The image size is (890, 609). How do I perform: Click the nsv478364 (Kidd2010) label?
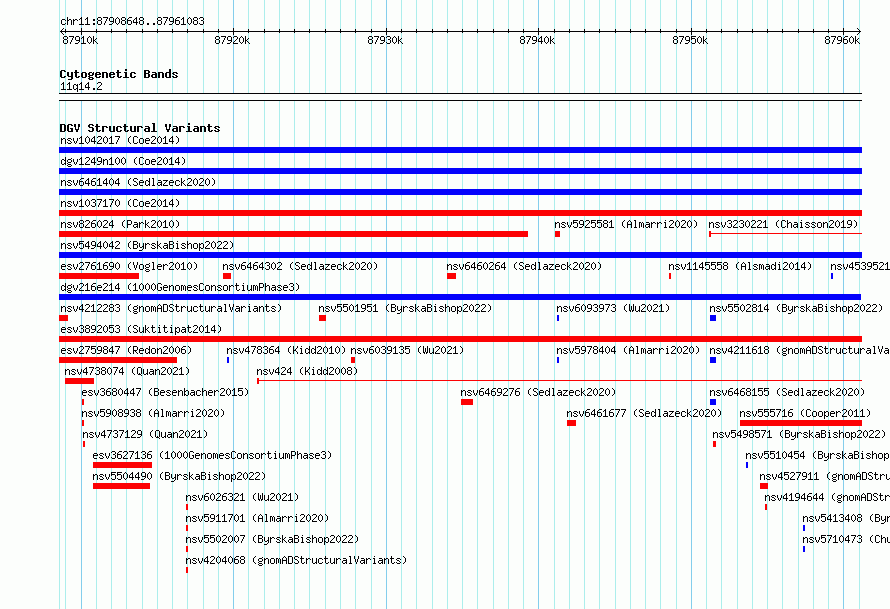click(x=286, y=350)
